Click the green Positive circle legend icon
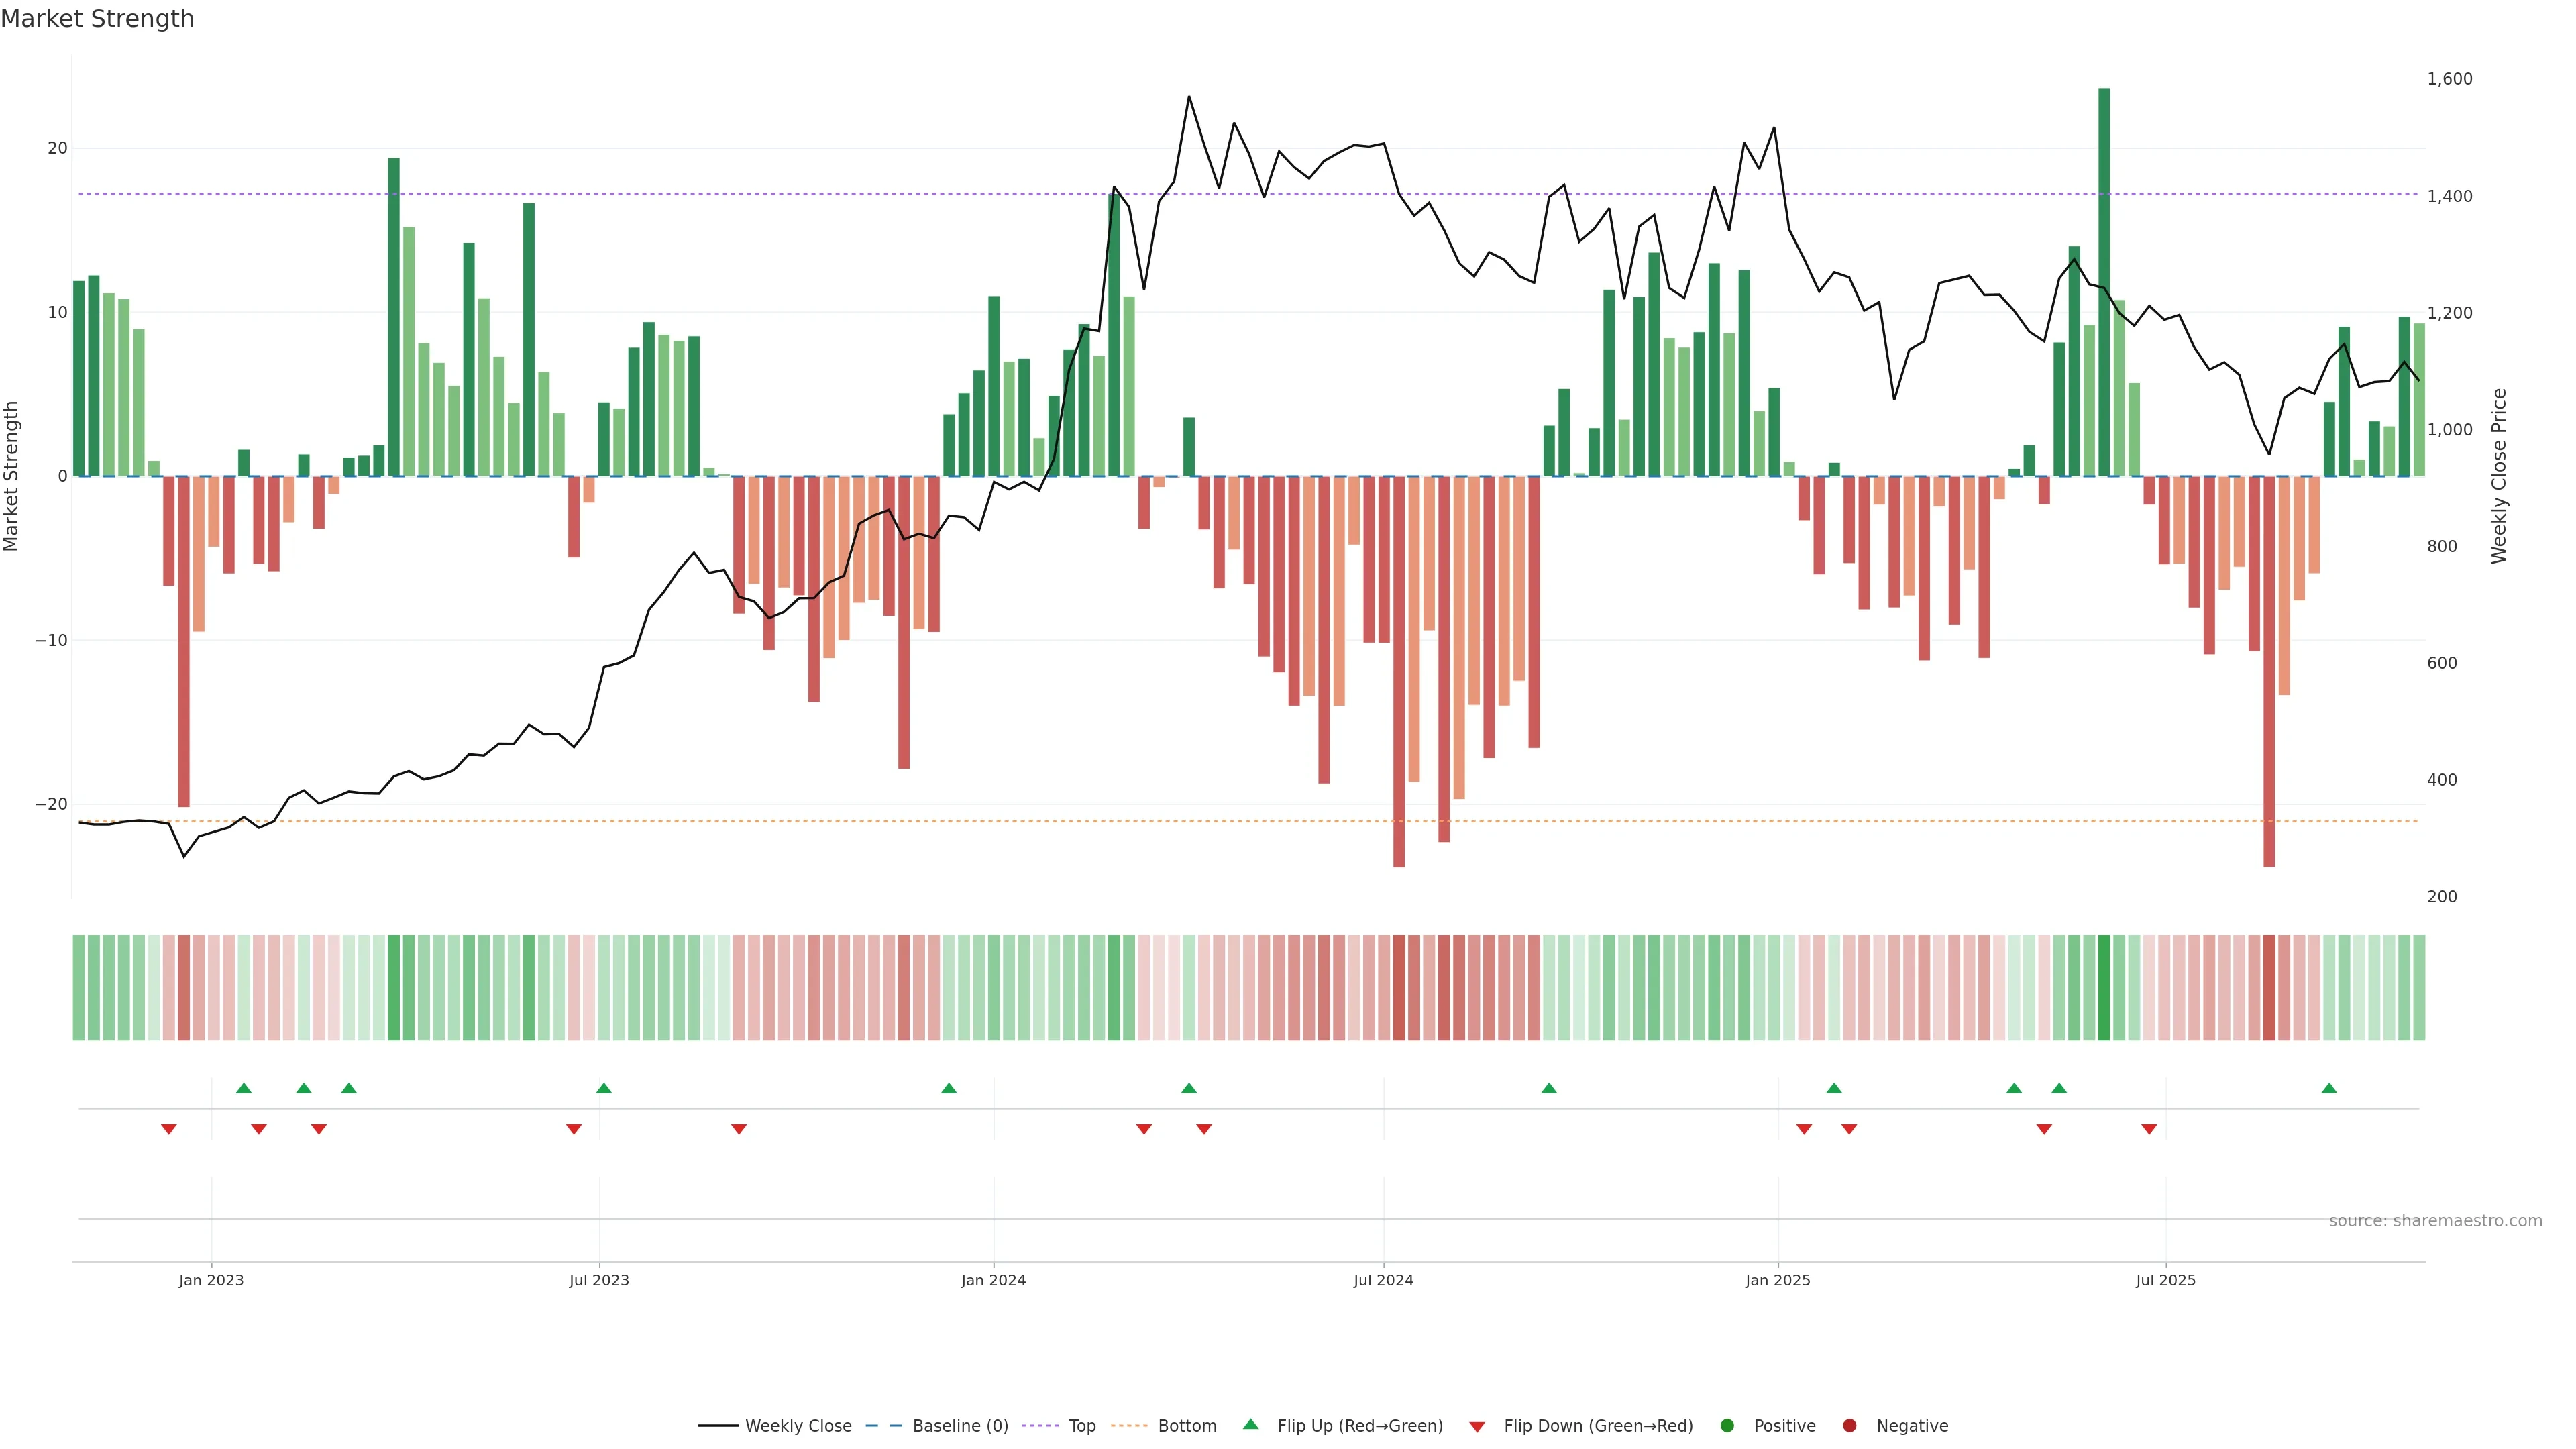The image size is (2576, 1449). pos(1727,1426)
